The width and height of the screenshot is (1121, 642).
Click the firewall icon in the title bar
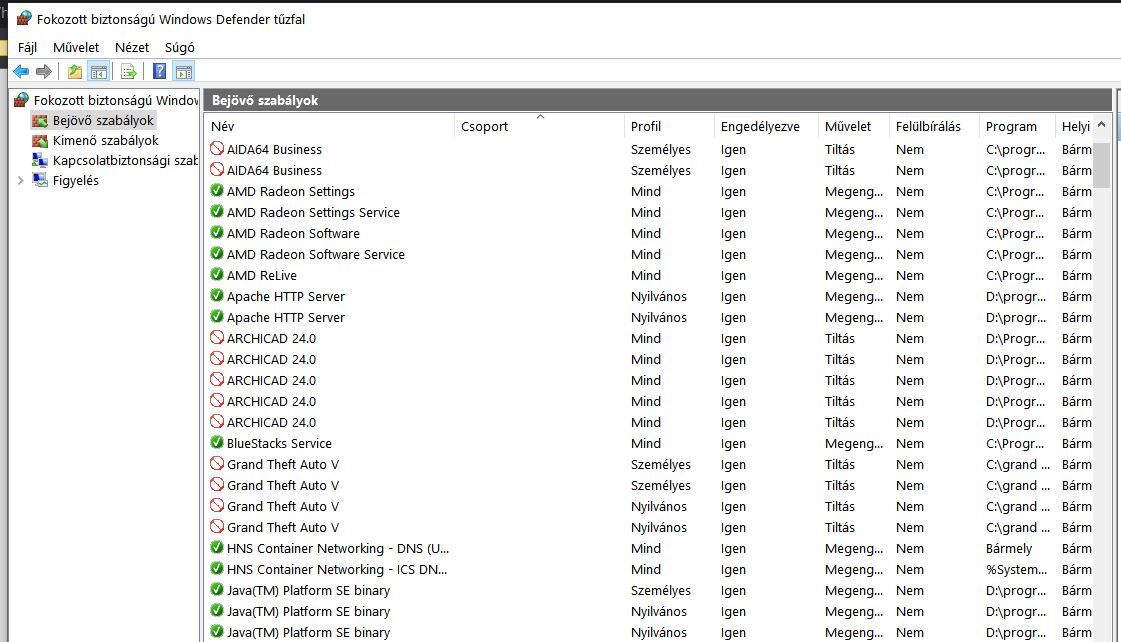point(24,19)
